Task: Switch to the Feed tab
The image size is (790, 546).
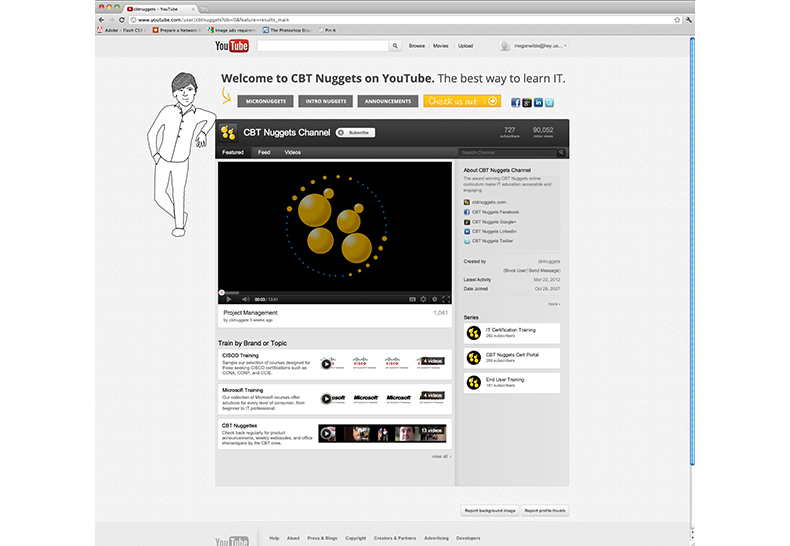Action: 264,153
